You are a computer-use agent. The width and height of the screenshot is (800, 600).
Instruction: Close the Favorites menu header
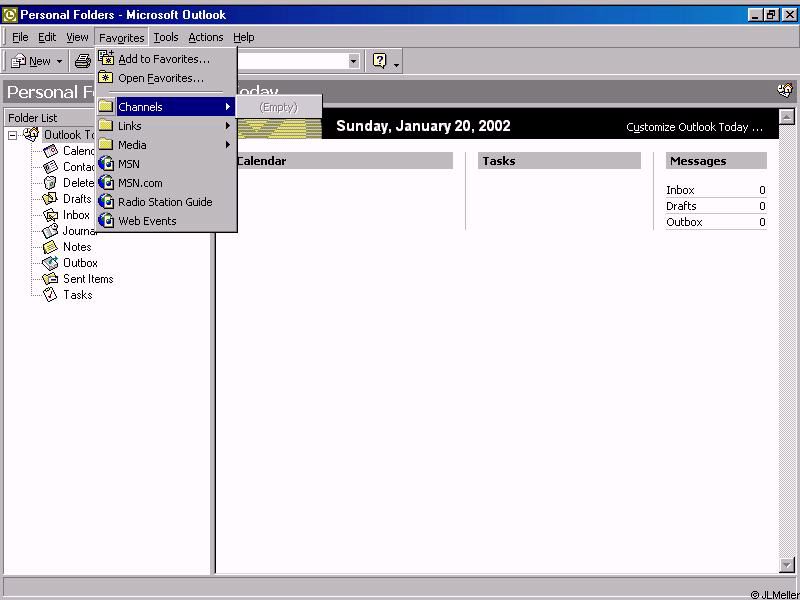click(x=121, y=38)
